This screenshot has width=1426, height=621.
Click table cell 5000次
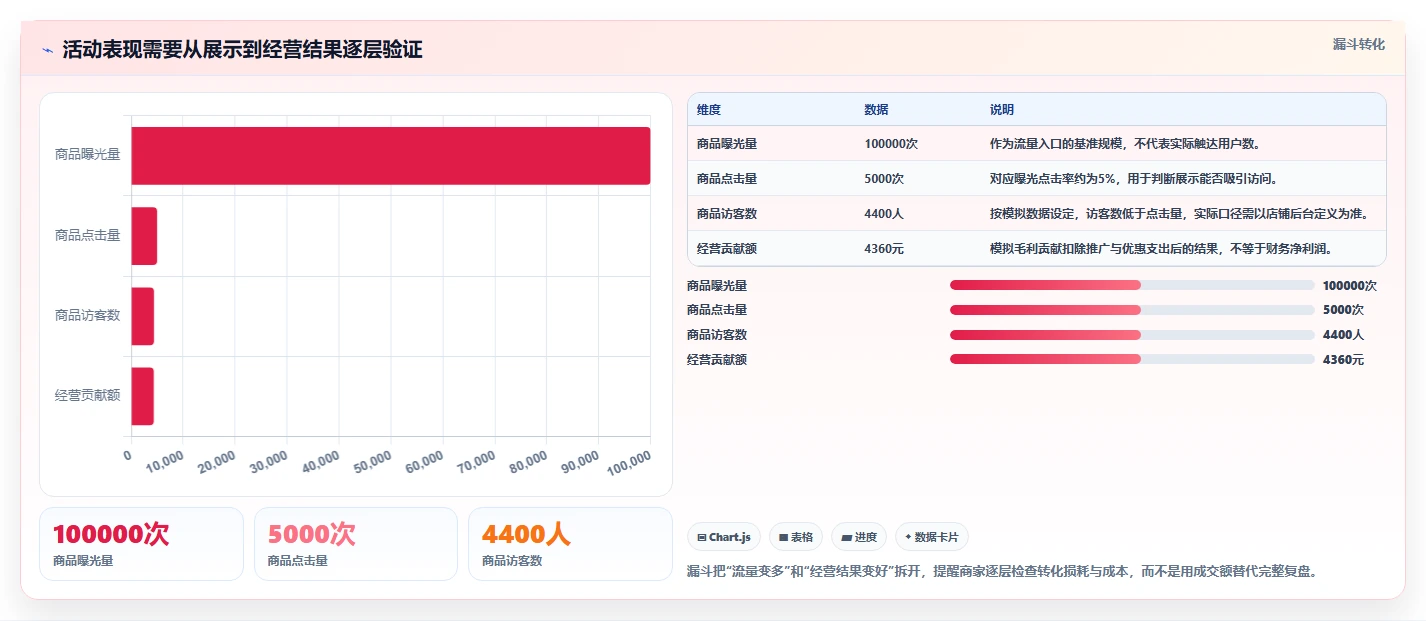(x=884, y=179)
